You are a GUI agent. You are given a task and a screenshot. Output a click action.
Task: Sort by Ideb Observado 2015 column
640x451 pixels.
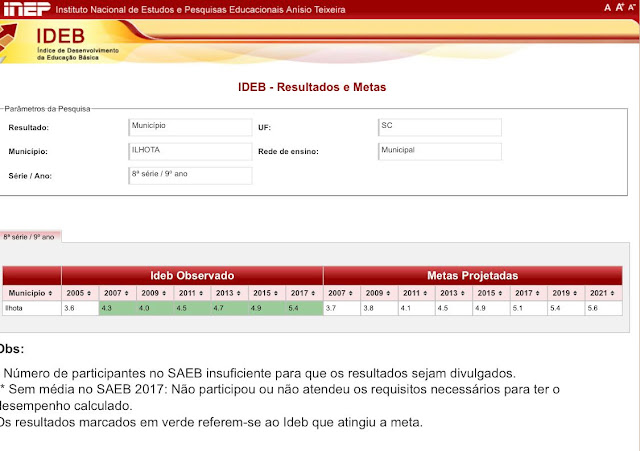click(x=267, y=293)
